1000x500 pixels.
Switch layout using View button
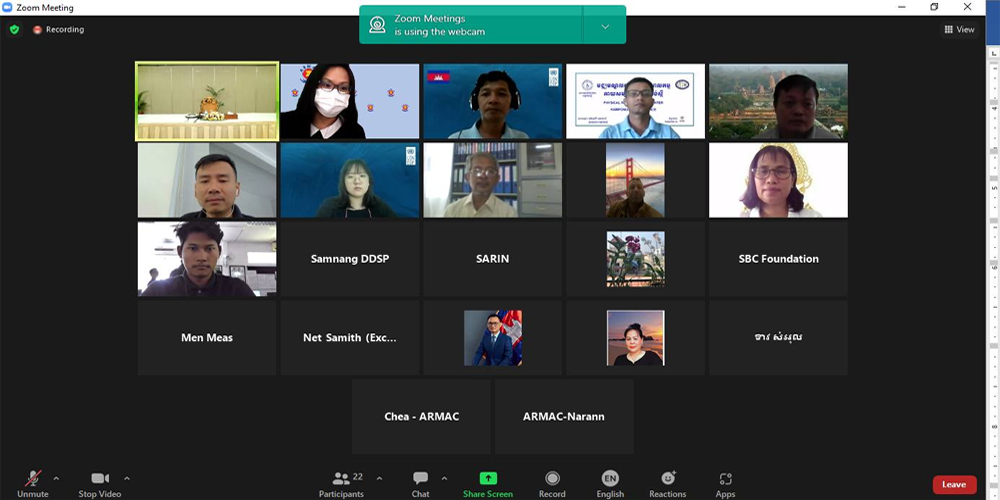pyautogui.click(x=959, y=30)
